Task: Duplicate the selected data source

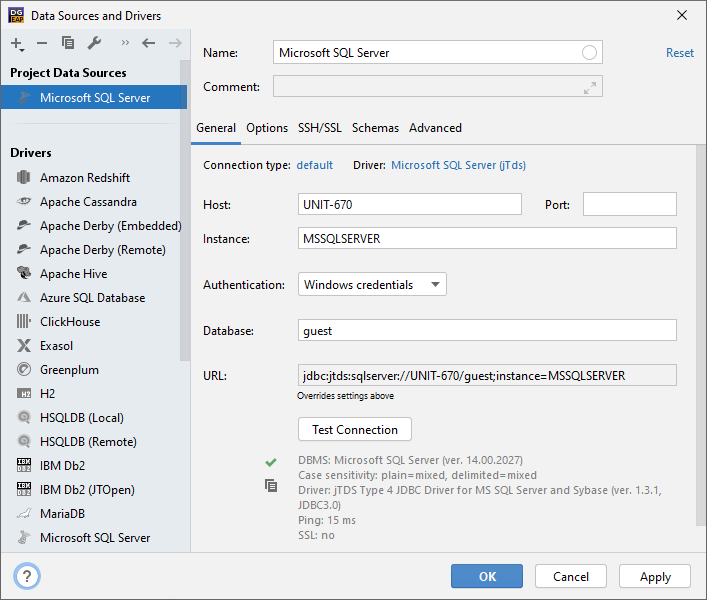Action: pyautogui.click(x=68, y=43)
